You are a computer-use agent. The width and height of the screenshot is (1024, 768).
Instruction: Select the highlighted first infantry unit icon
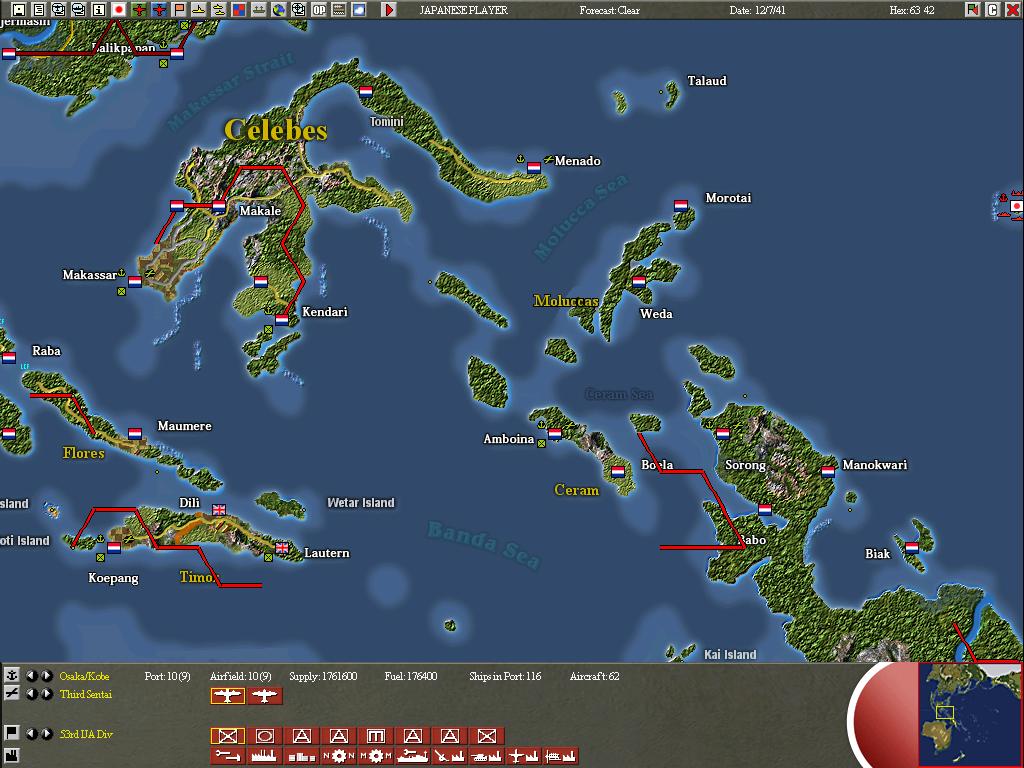click(227, 736)
